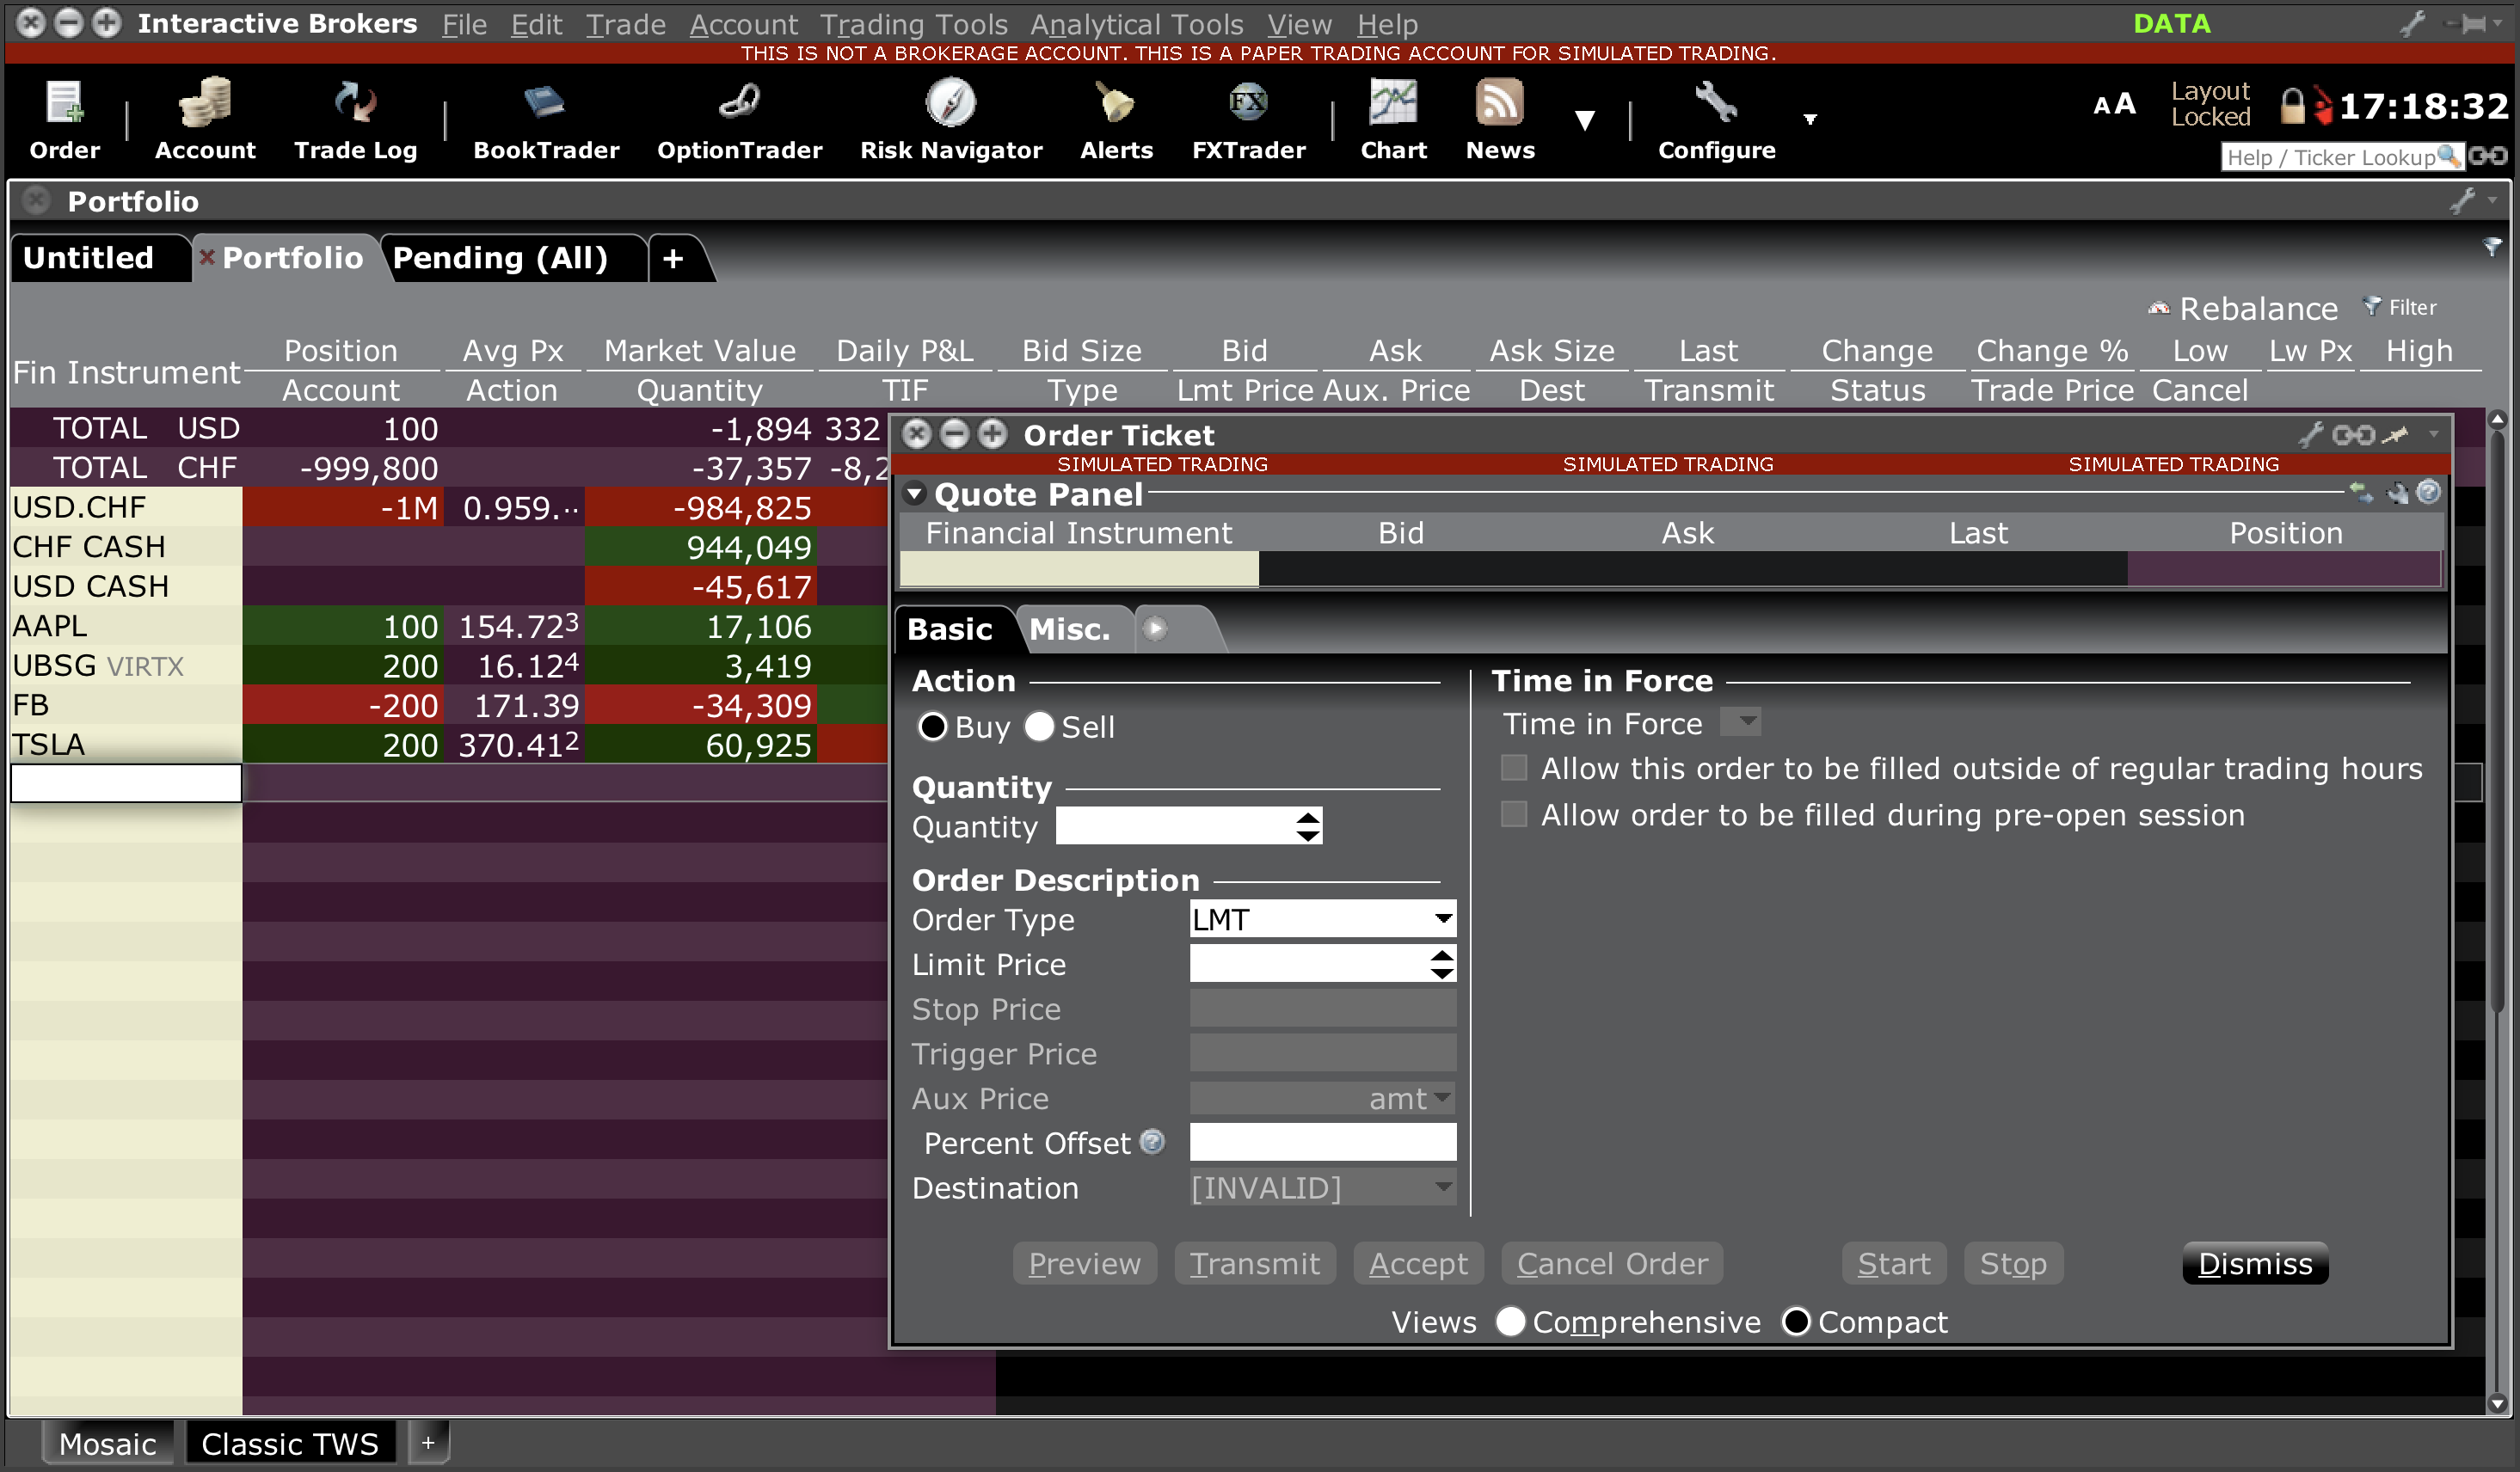
Task: Enable fill outside regular trading hours checkbox
Action: coord(1514,768)
